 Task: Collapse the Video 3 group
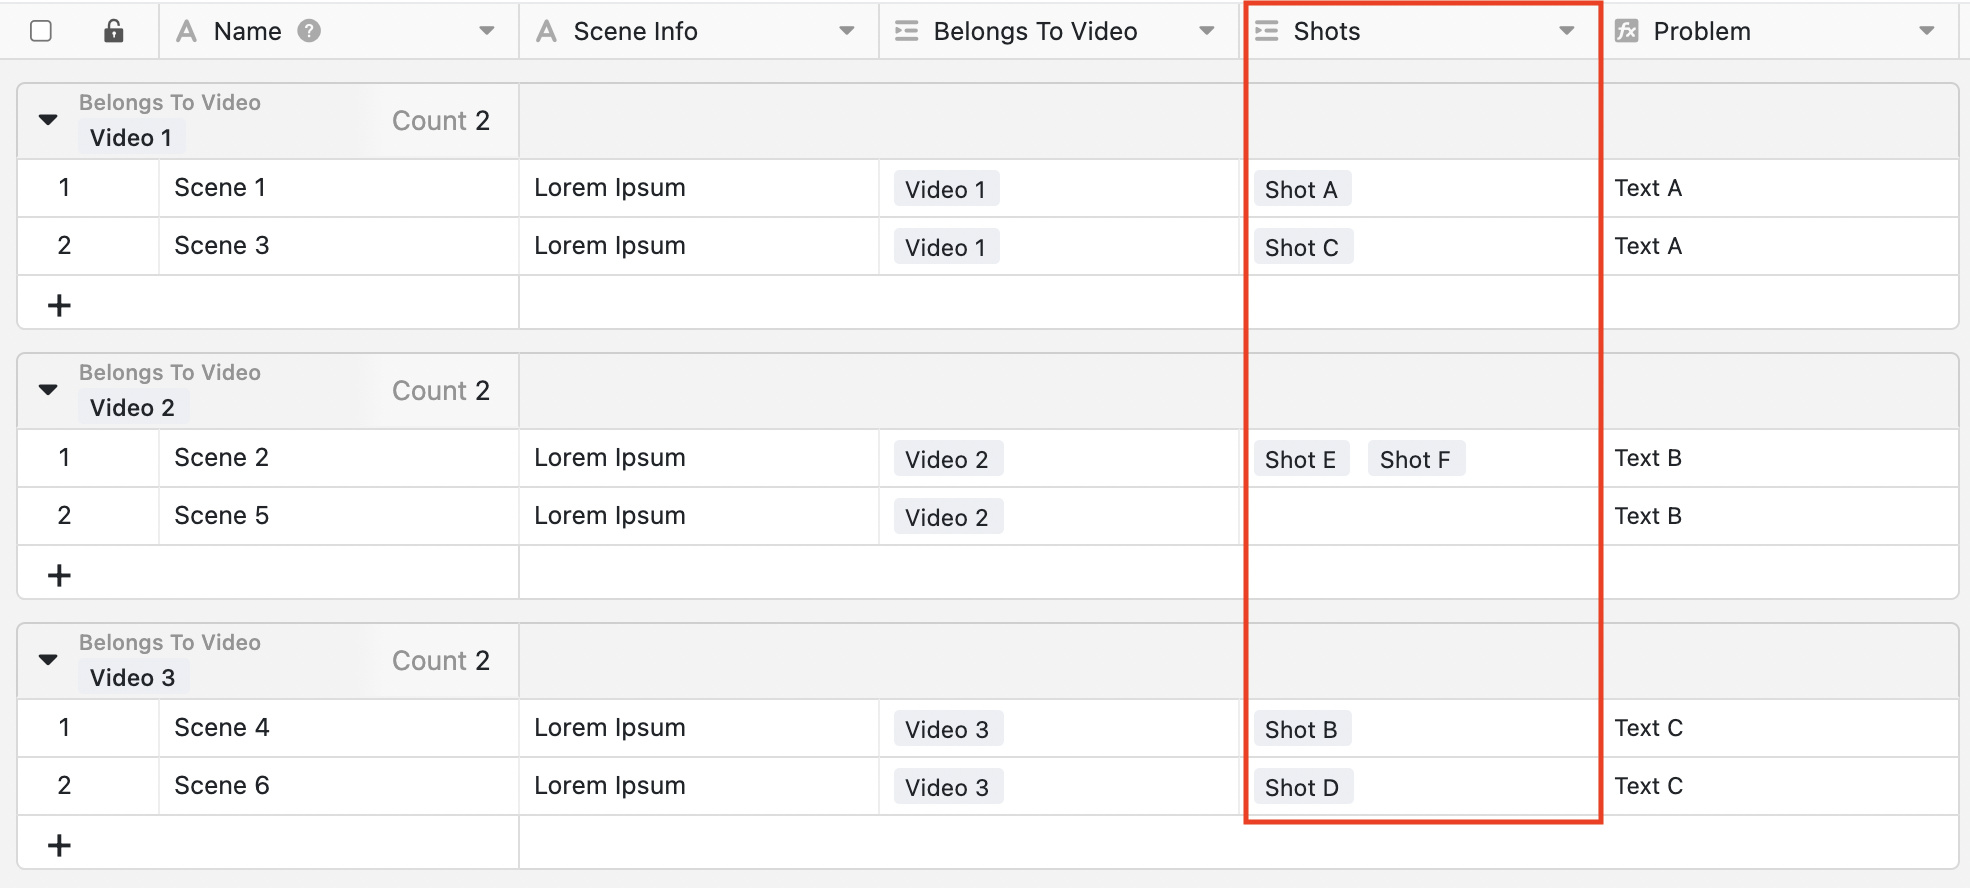click(48, 660)
